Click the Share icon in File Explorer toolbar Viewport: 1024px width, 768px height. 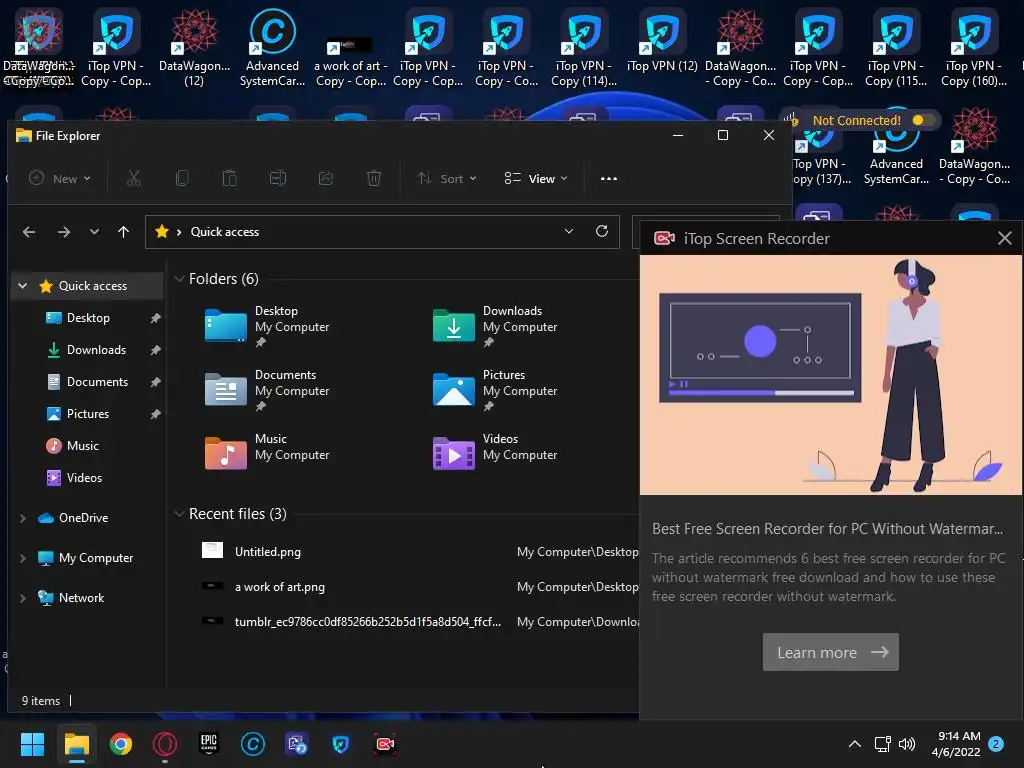point(326,178)
